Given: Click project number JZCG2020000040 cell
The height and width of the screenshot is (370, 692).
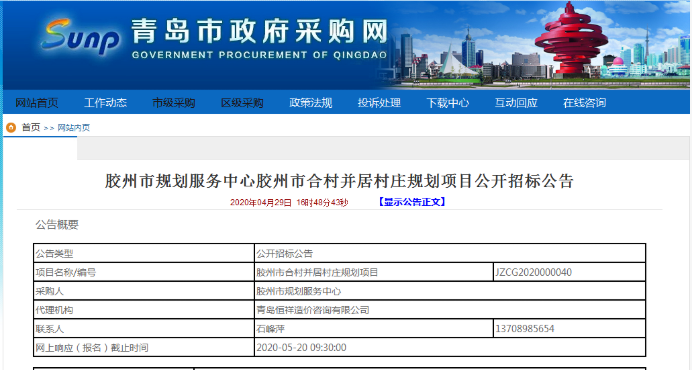Looking at the screenshot, I should (569, 272).
